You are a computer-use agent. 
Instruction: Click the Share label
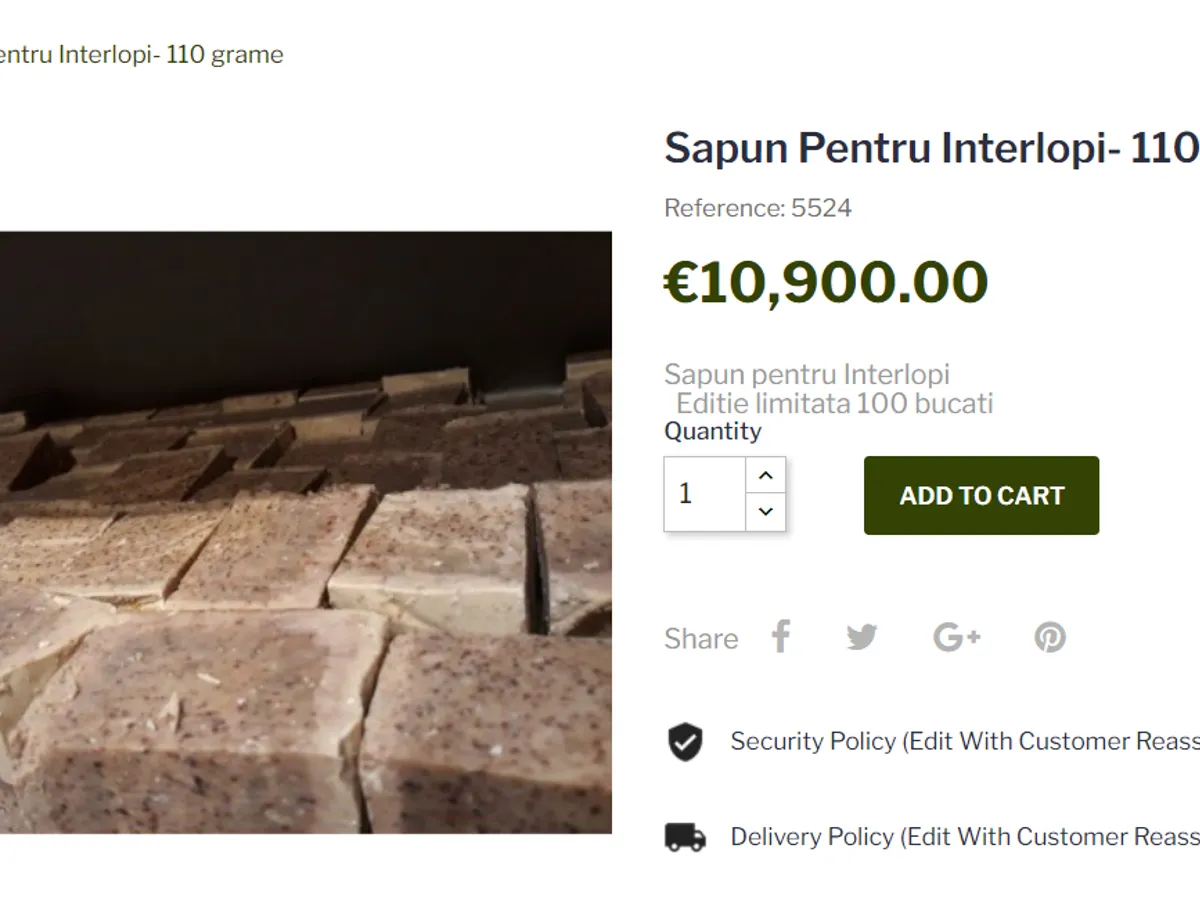[x=701, y=638]
